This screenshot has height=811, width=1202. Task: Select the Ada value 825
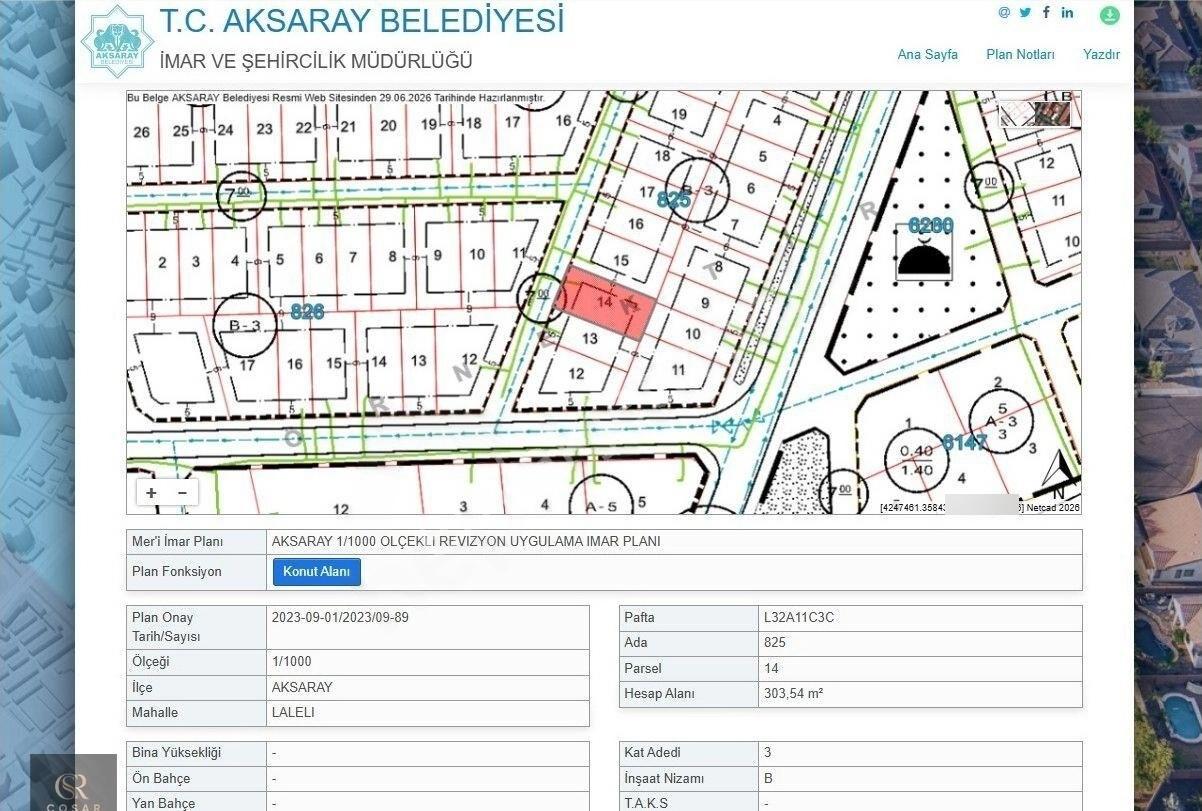775,643
